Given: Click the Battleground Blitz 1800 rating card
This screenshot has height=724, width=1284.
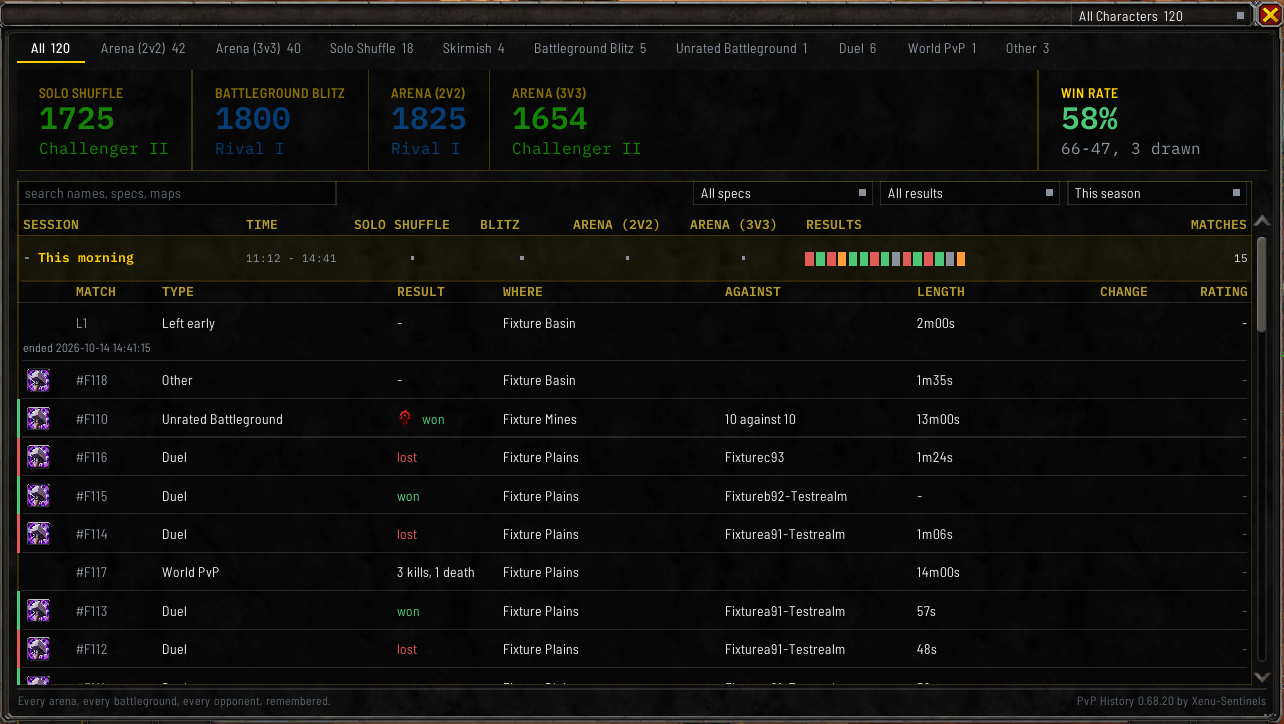Looking at the screenshot, I should 280,121.
